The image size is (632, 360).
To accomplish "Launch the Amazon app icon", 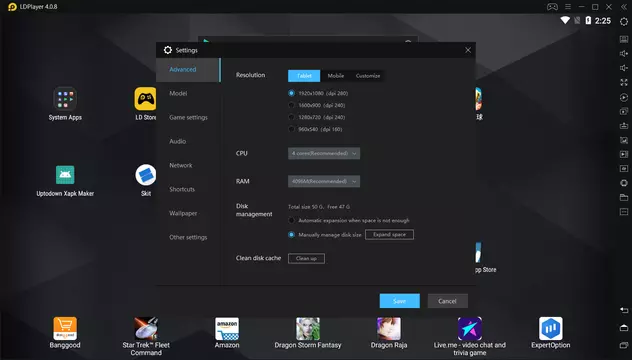I will click(227, 329).
